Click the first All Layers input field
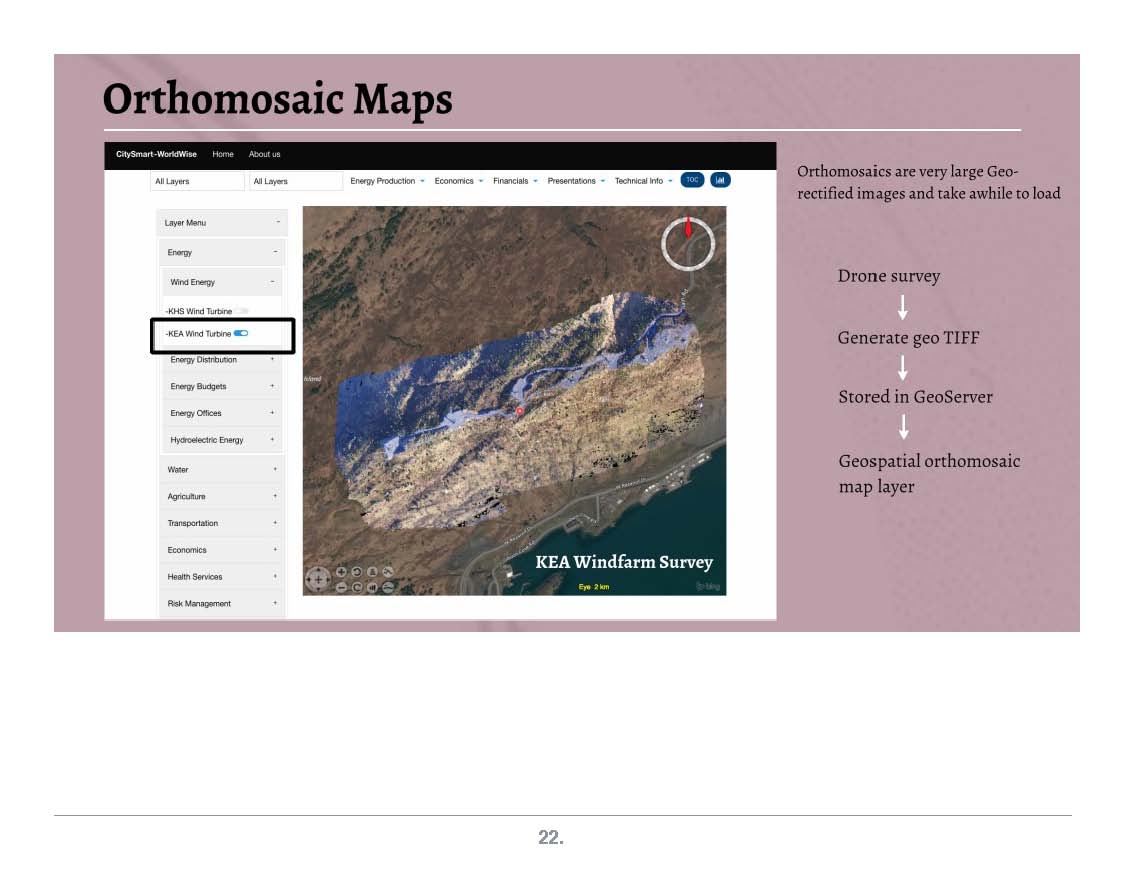The width and height of the screenshot is (1133, 876). [197, 181]
